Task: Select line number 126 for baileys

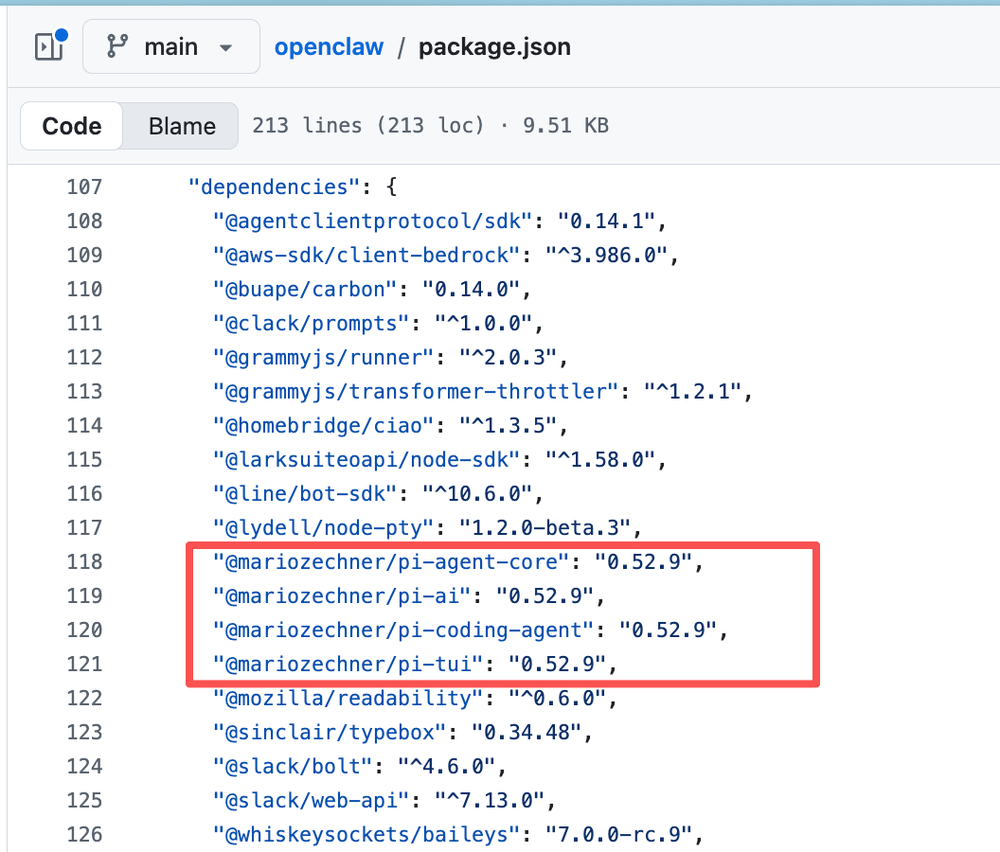Action: tap(84, 834)
